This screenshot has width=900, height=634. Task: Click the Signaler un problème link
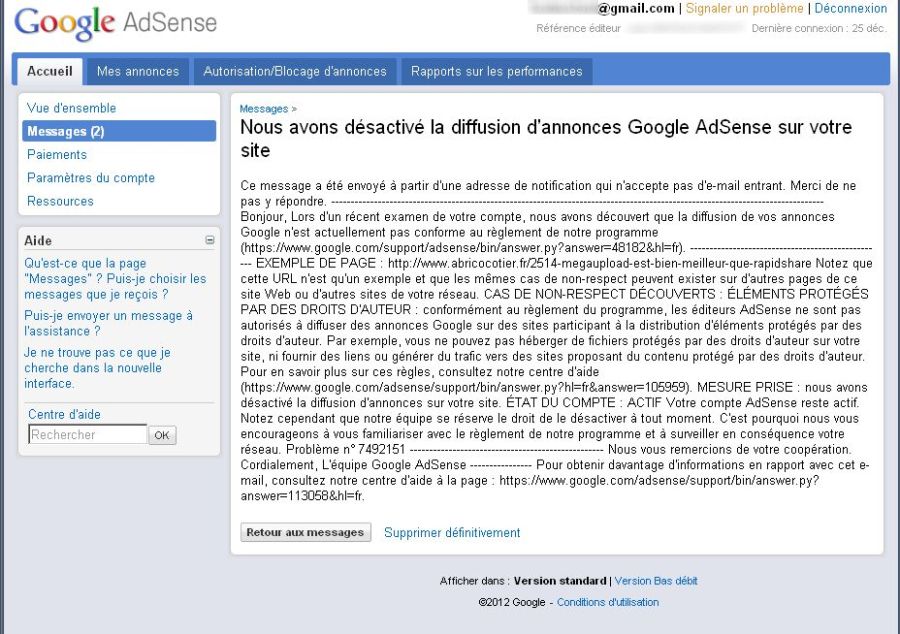tap(744, 9)
